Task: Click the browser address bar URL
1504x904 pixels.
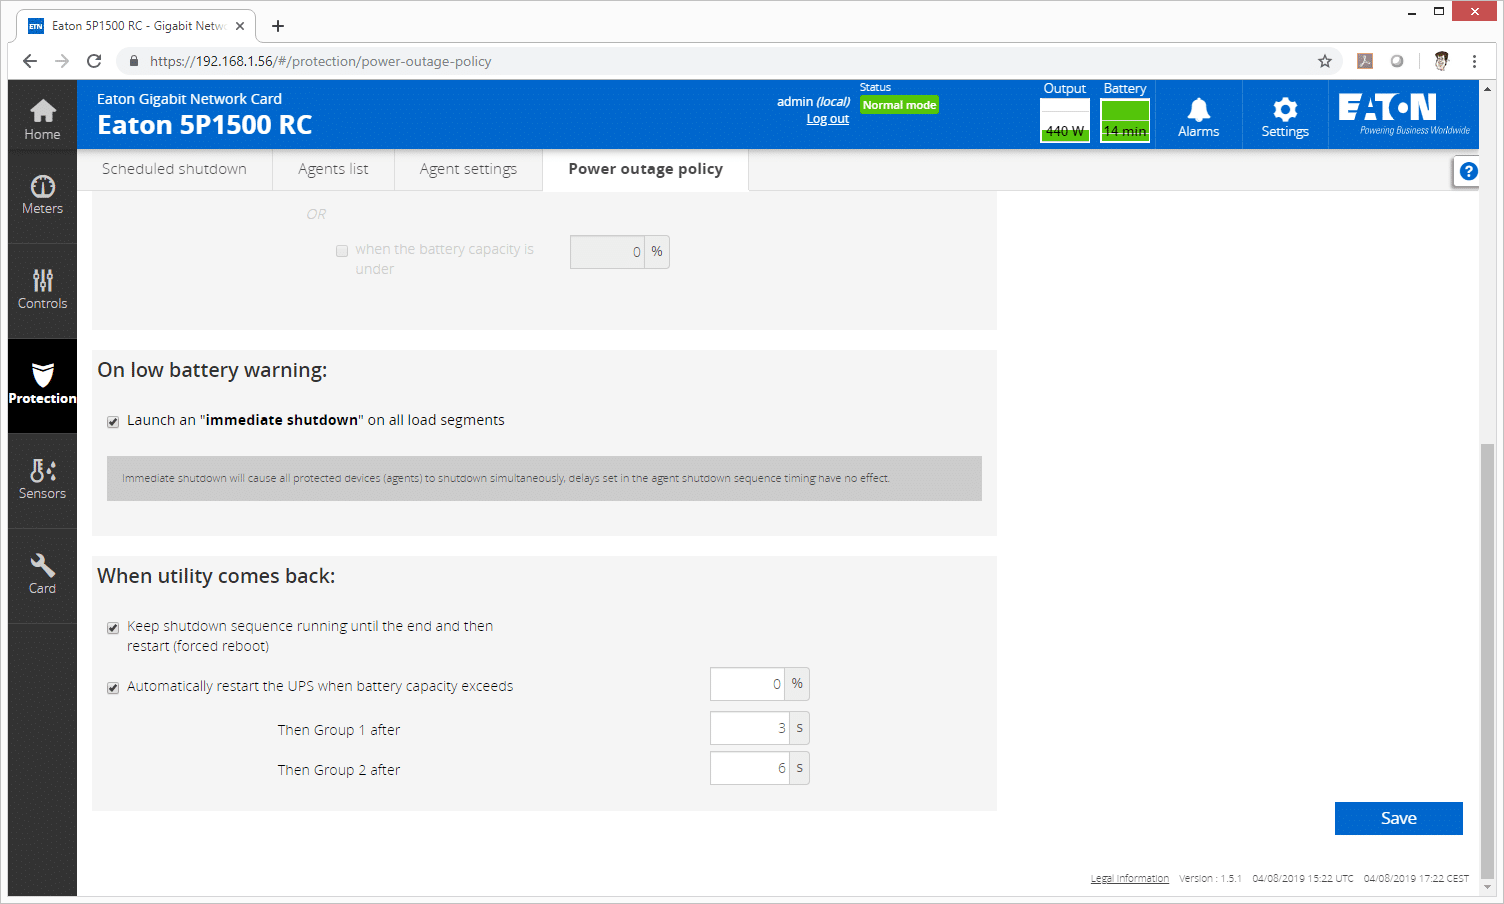Action: [321, 61]
